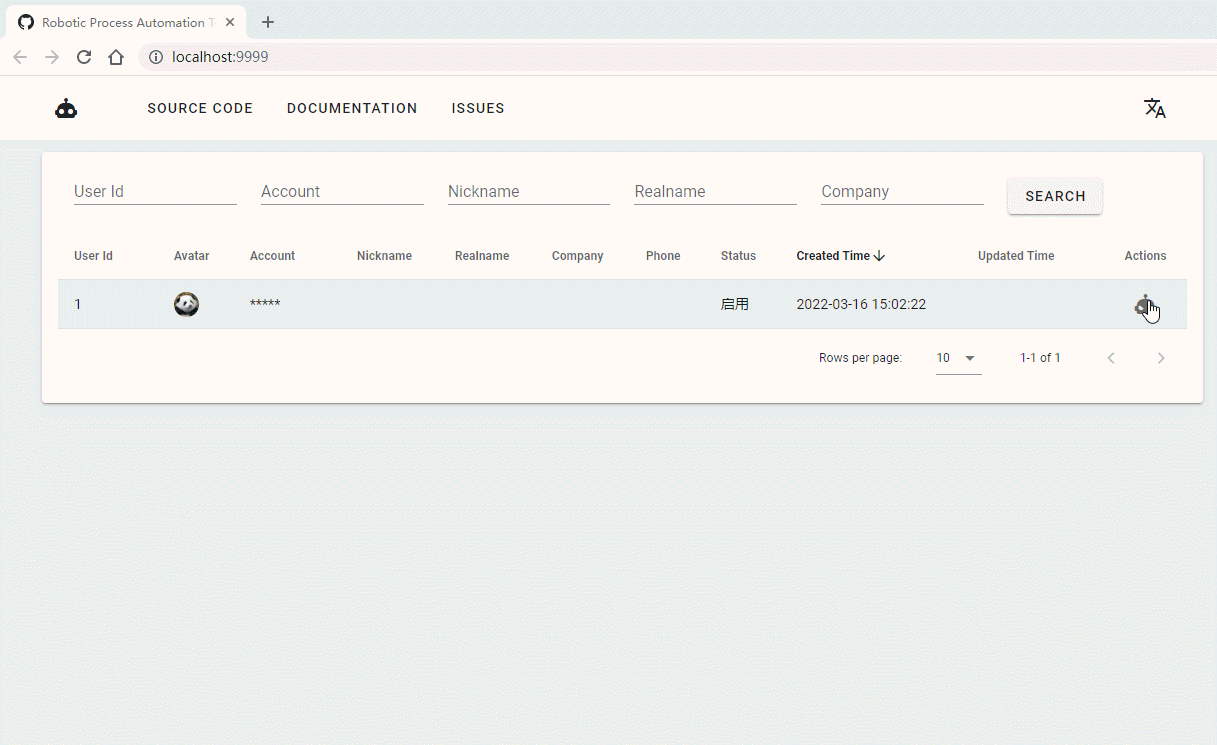Screen dimensions: 1217x745
Task: Click the Actions column header
Action: [x=1145, y=256]
